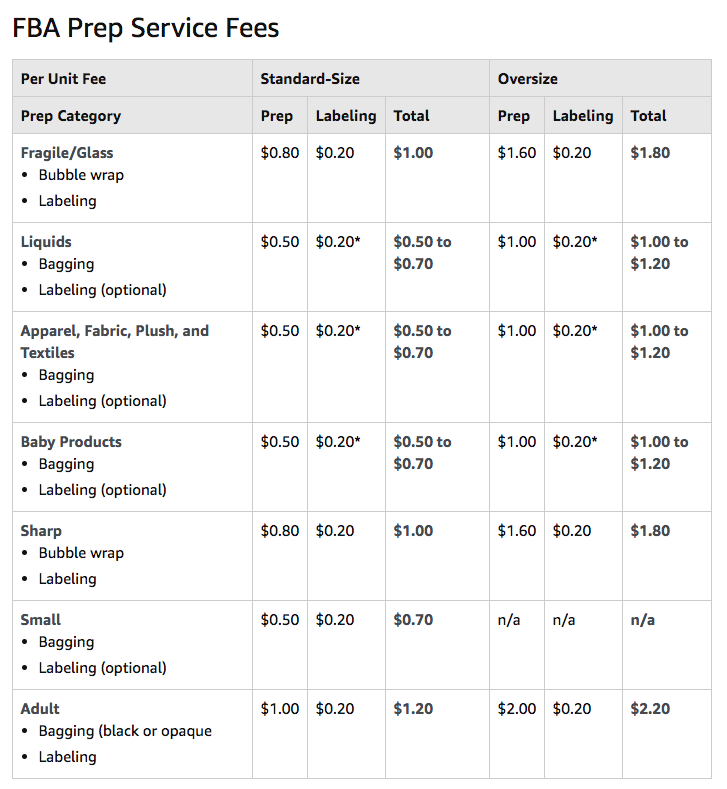Click Liquids oversize total $1.00 to $1.20
Image resolution: width=727 pixels, height=789 pixels.
point(659,253)
